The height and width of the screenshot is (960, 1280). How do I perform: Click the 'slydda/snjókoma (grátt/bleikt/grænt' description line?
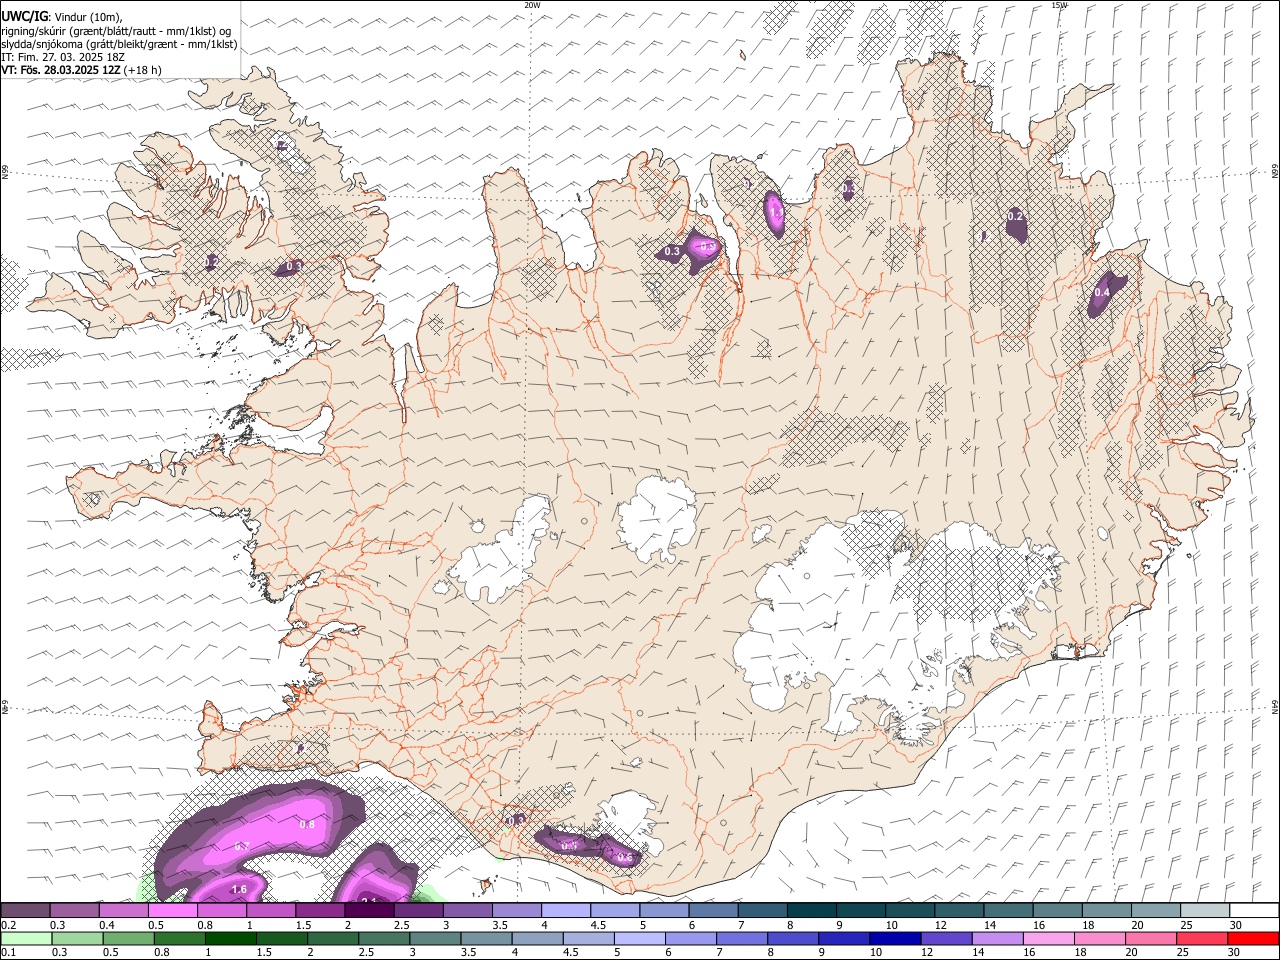119,44
